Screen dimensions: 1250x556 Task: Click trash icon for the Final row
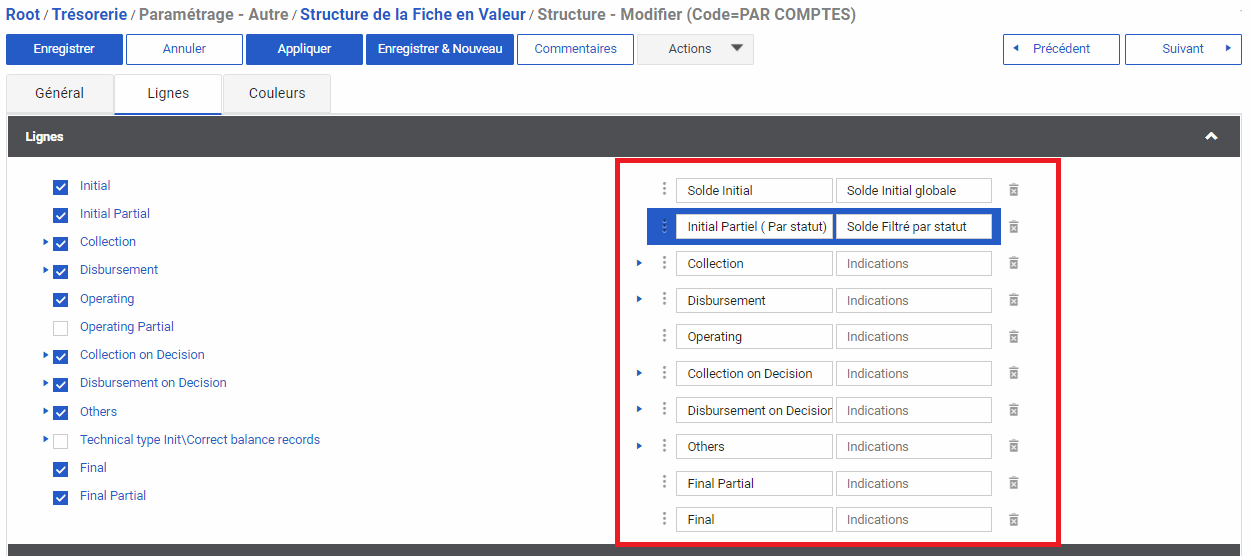pos(1013,520)
